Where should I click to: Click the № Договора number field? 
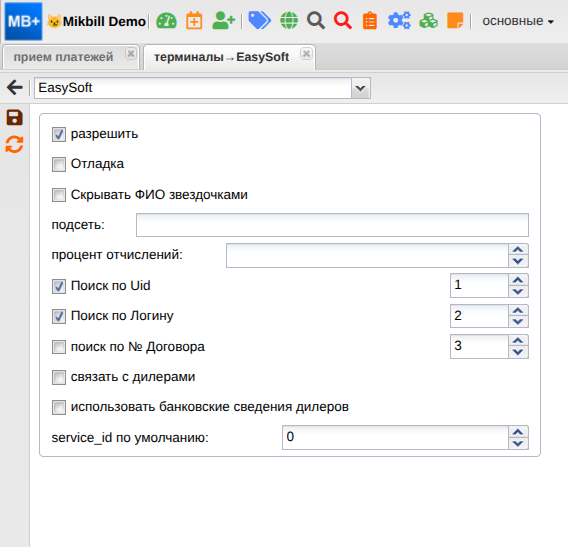[x=479, y=347]
